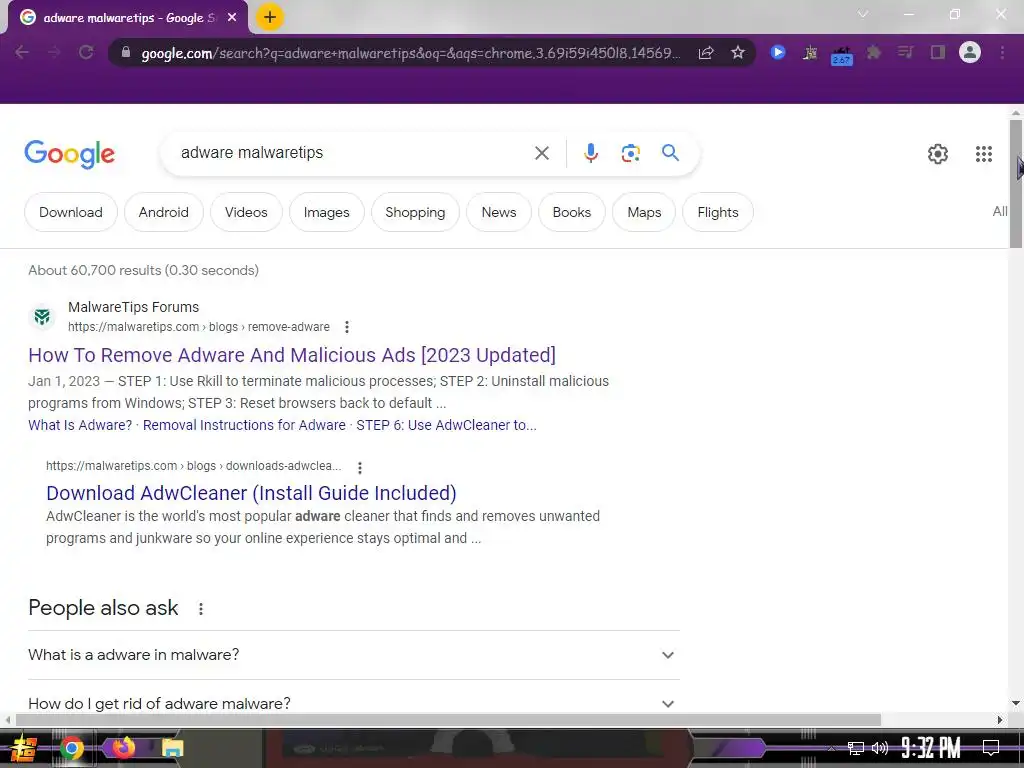Expand 'What is a adware in malware?' question
This screenshot has height=768, width=1024.
(x=353, y=654)
